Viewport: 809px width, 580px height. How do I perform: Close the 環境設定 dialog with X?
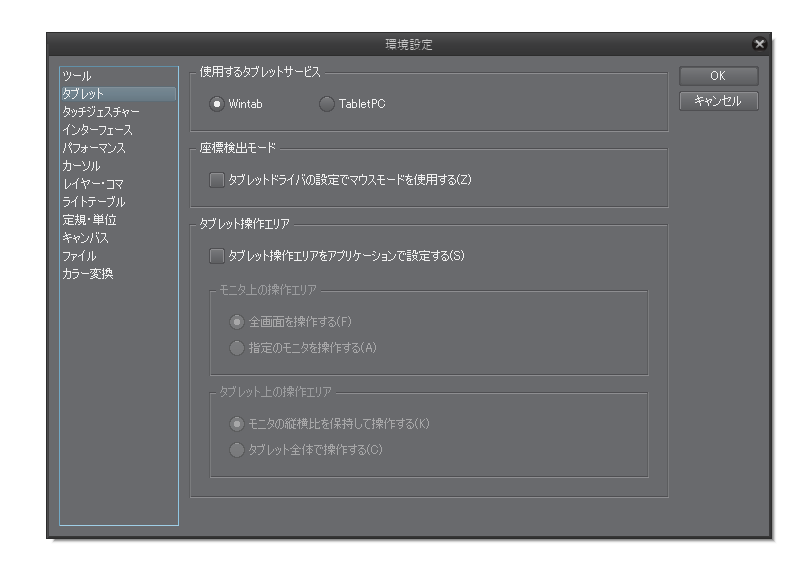tap(760, 45)
